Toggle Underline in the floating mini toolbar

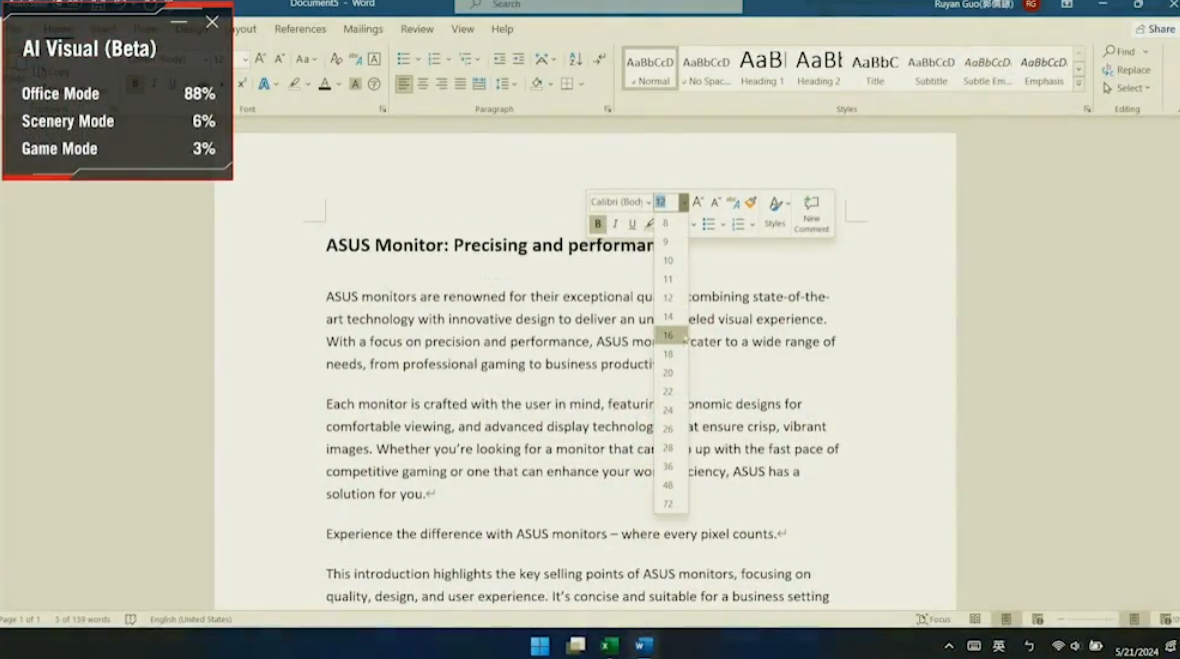(632, 224)
